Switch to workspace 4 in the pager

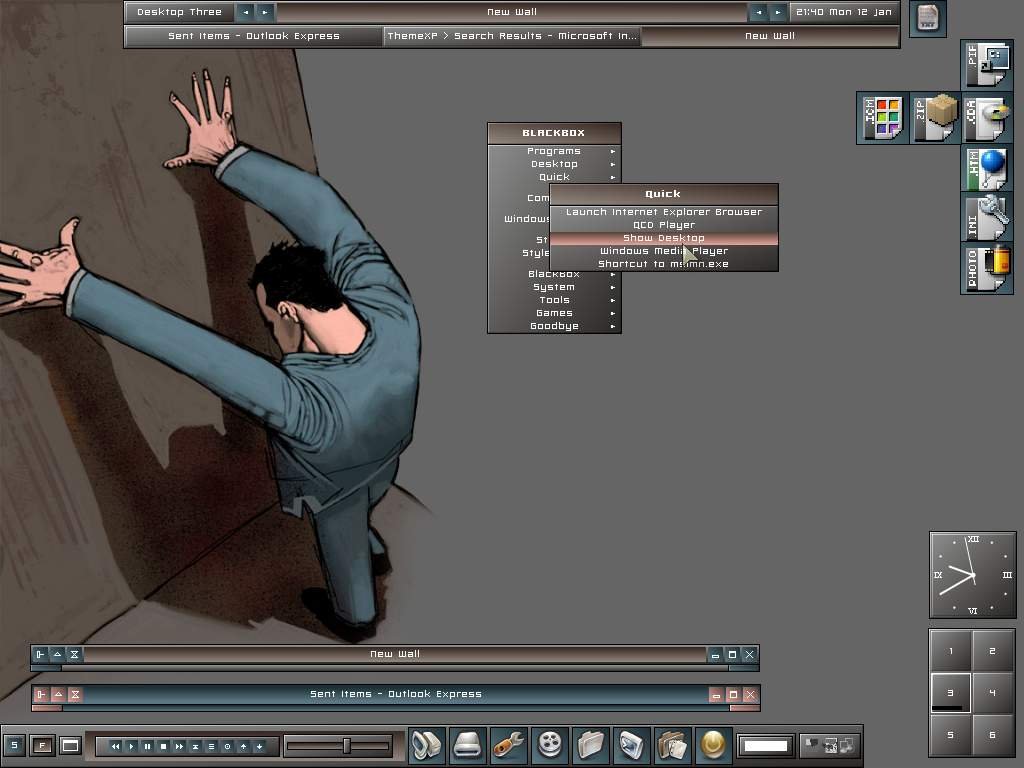[993, 693]
